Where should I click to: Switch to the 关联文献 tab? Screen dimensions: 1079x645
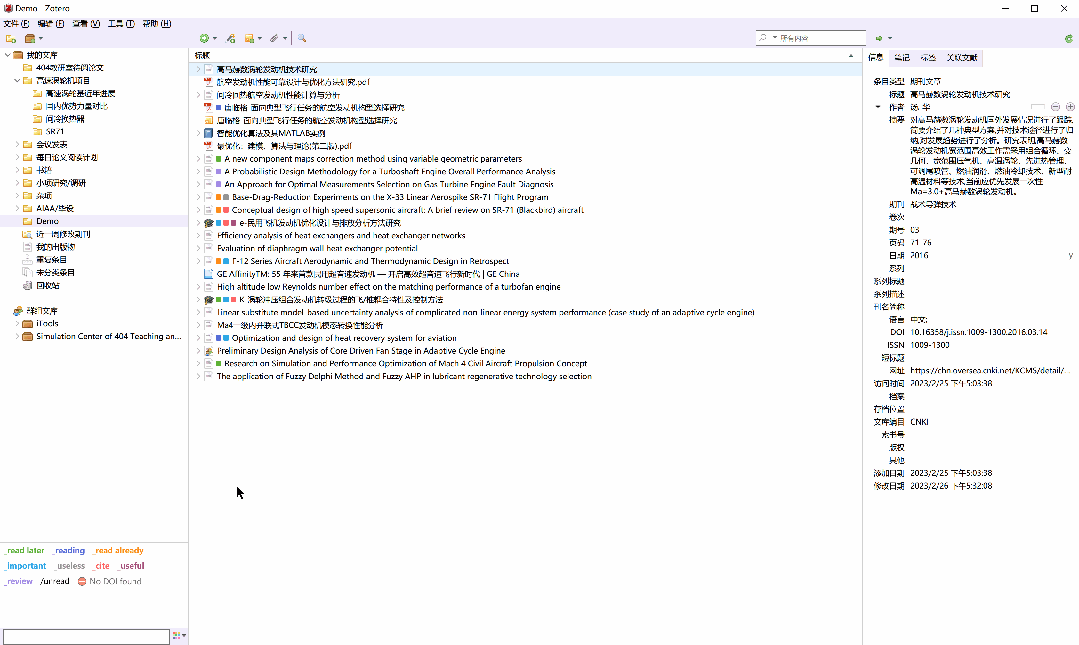tap(961, 57)
